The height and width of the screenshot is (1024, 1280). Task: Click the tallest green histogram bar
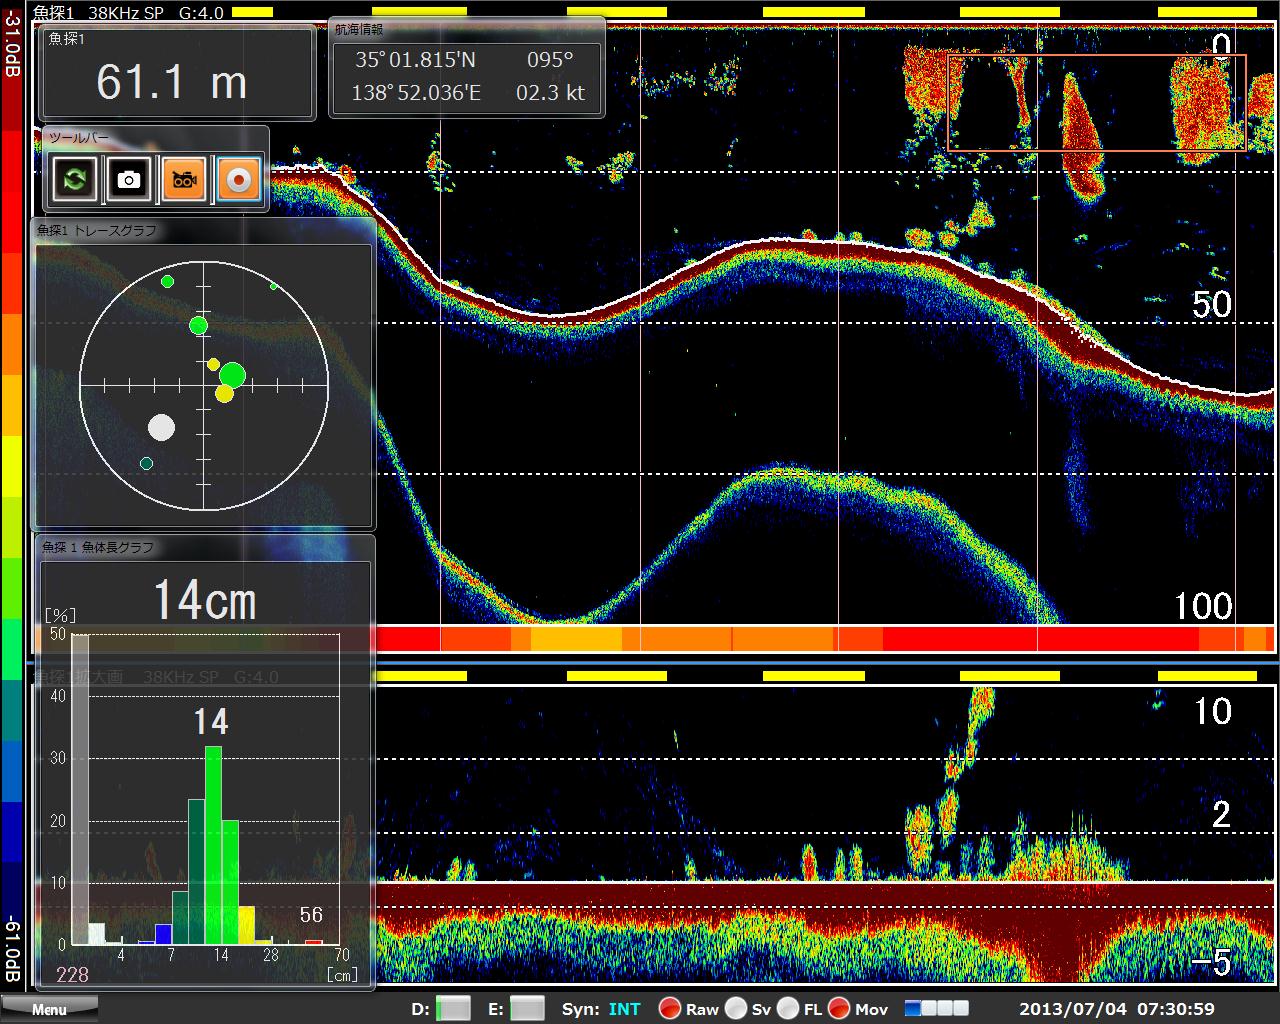tap(213, 845)
